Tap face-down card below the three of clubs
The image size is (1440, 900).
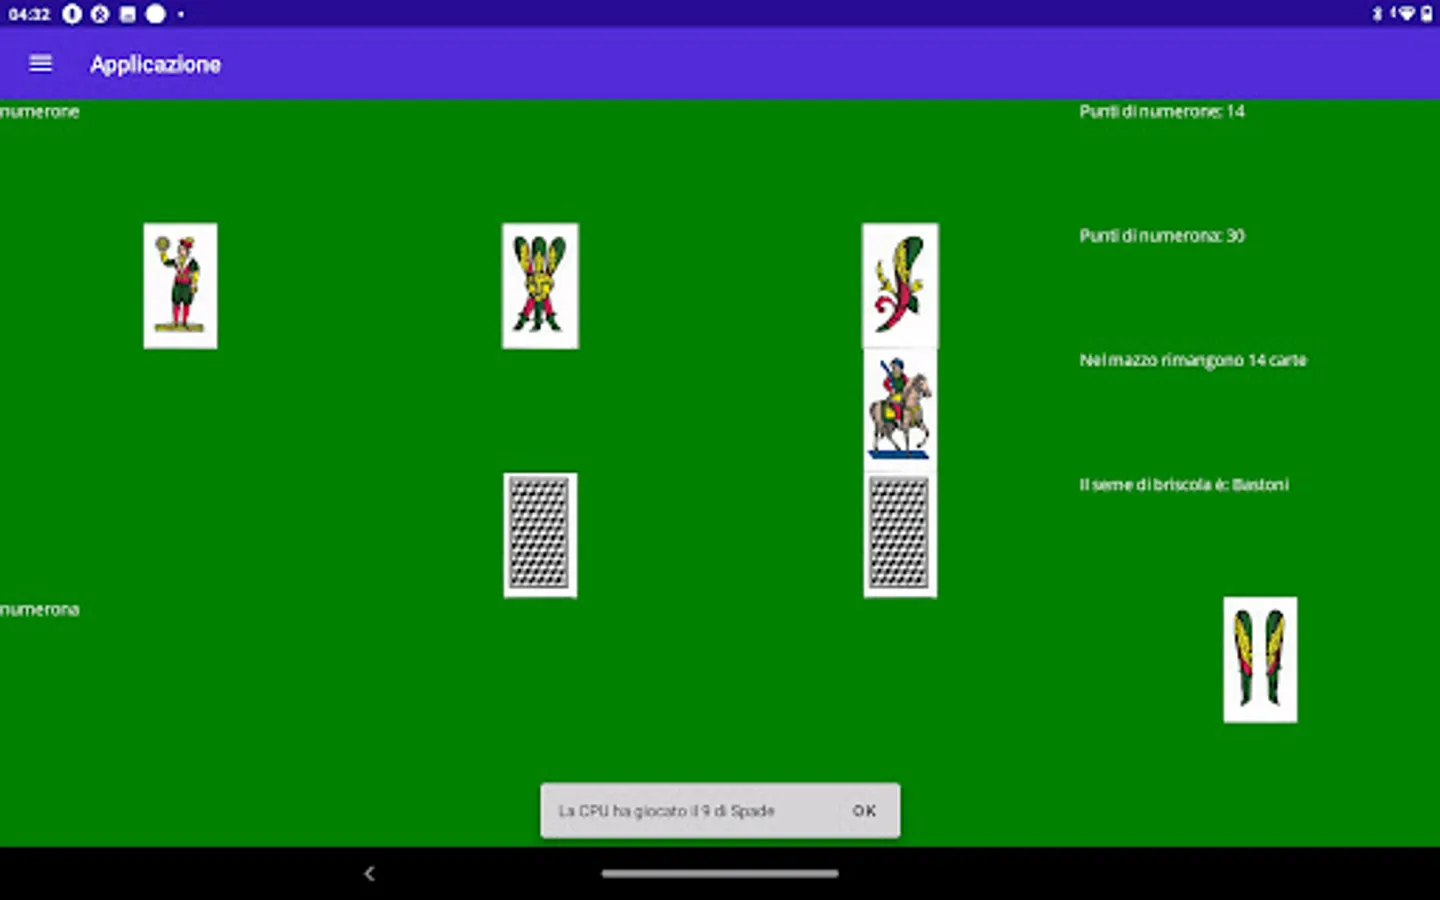pos(540,535)
